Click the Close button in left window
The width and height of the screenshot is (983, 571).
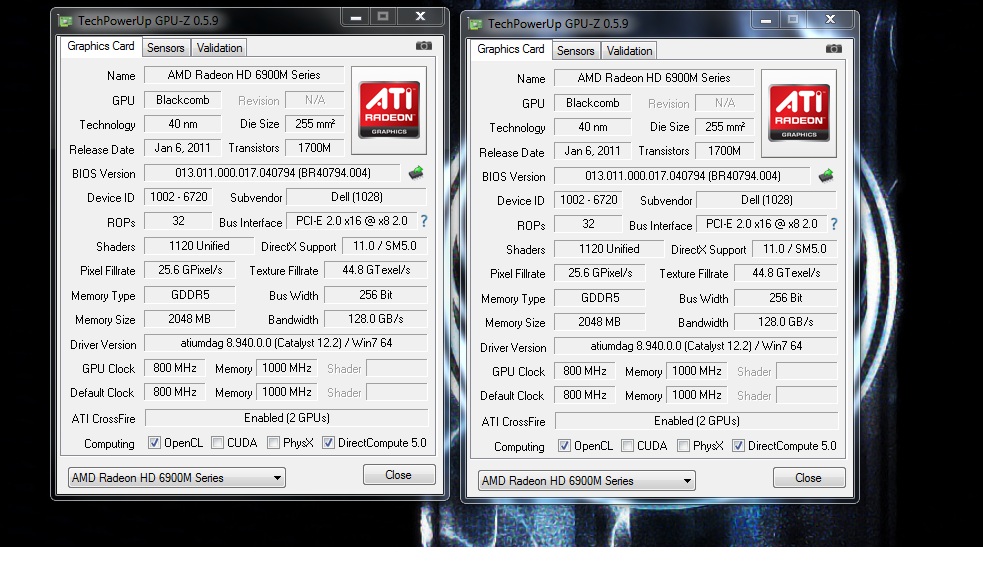(399, 474)
